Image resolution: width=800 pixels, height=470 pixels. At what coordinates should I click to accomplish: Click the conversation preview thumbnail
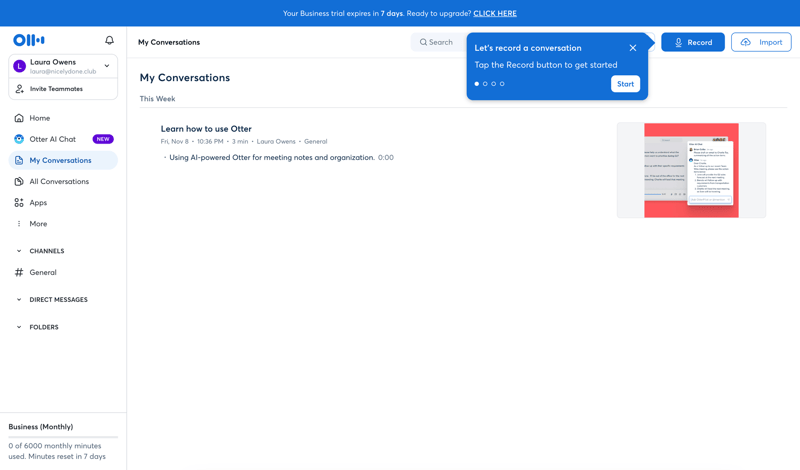click(691, 170)
